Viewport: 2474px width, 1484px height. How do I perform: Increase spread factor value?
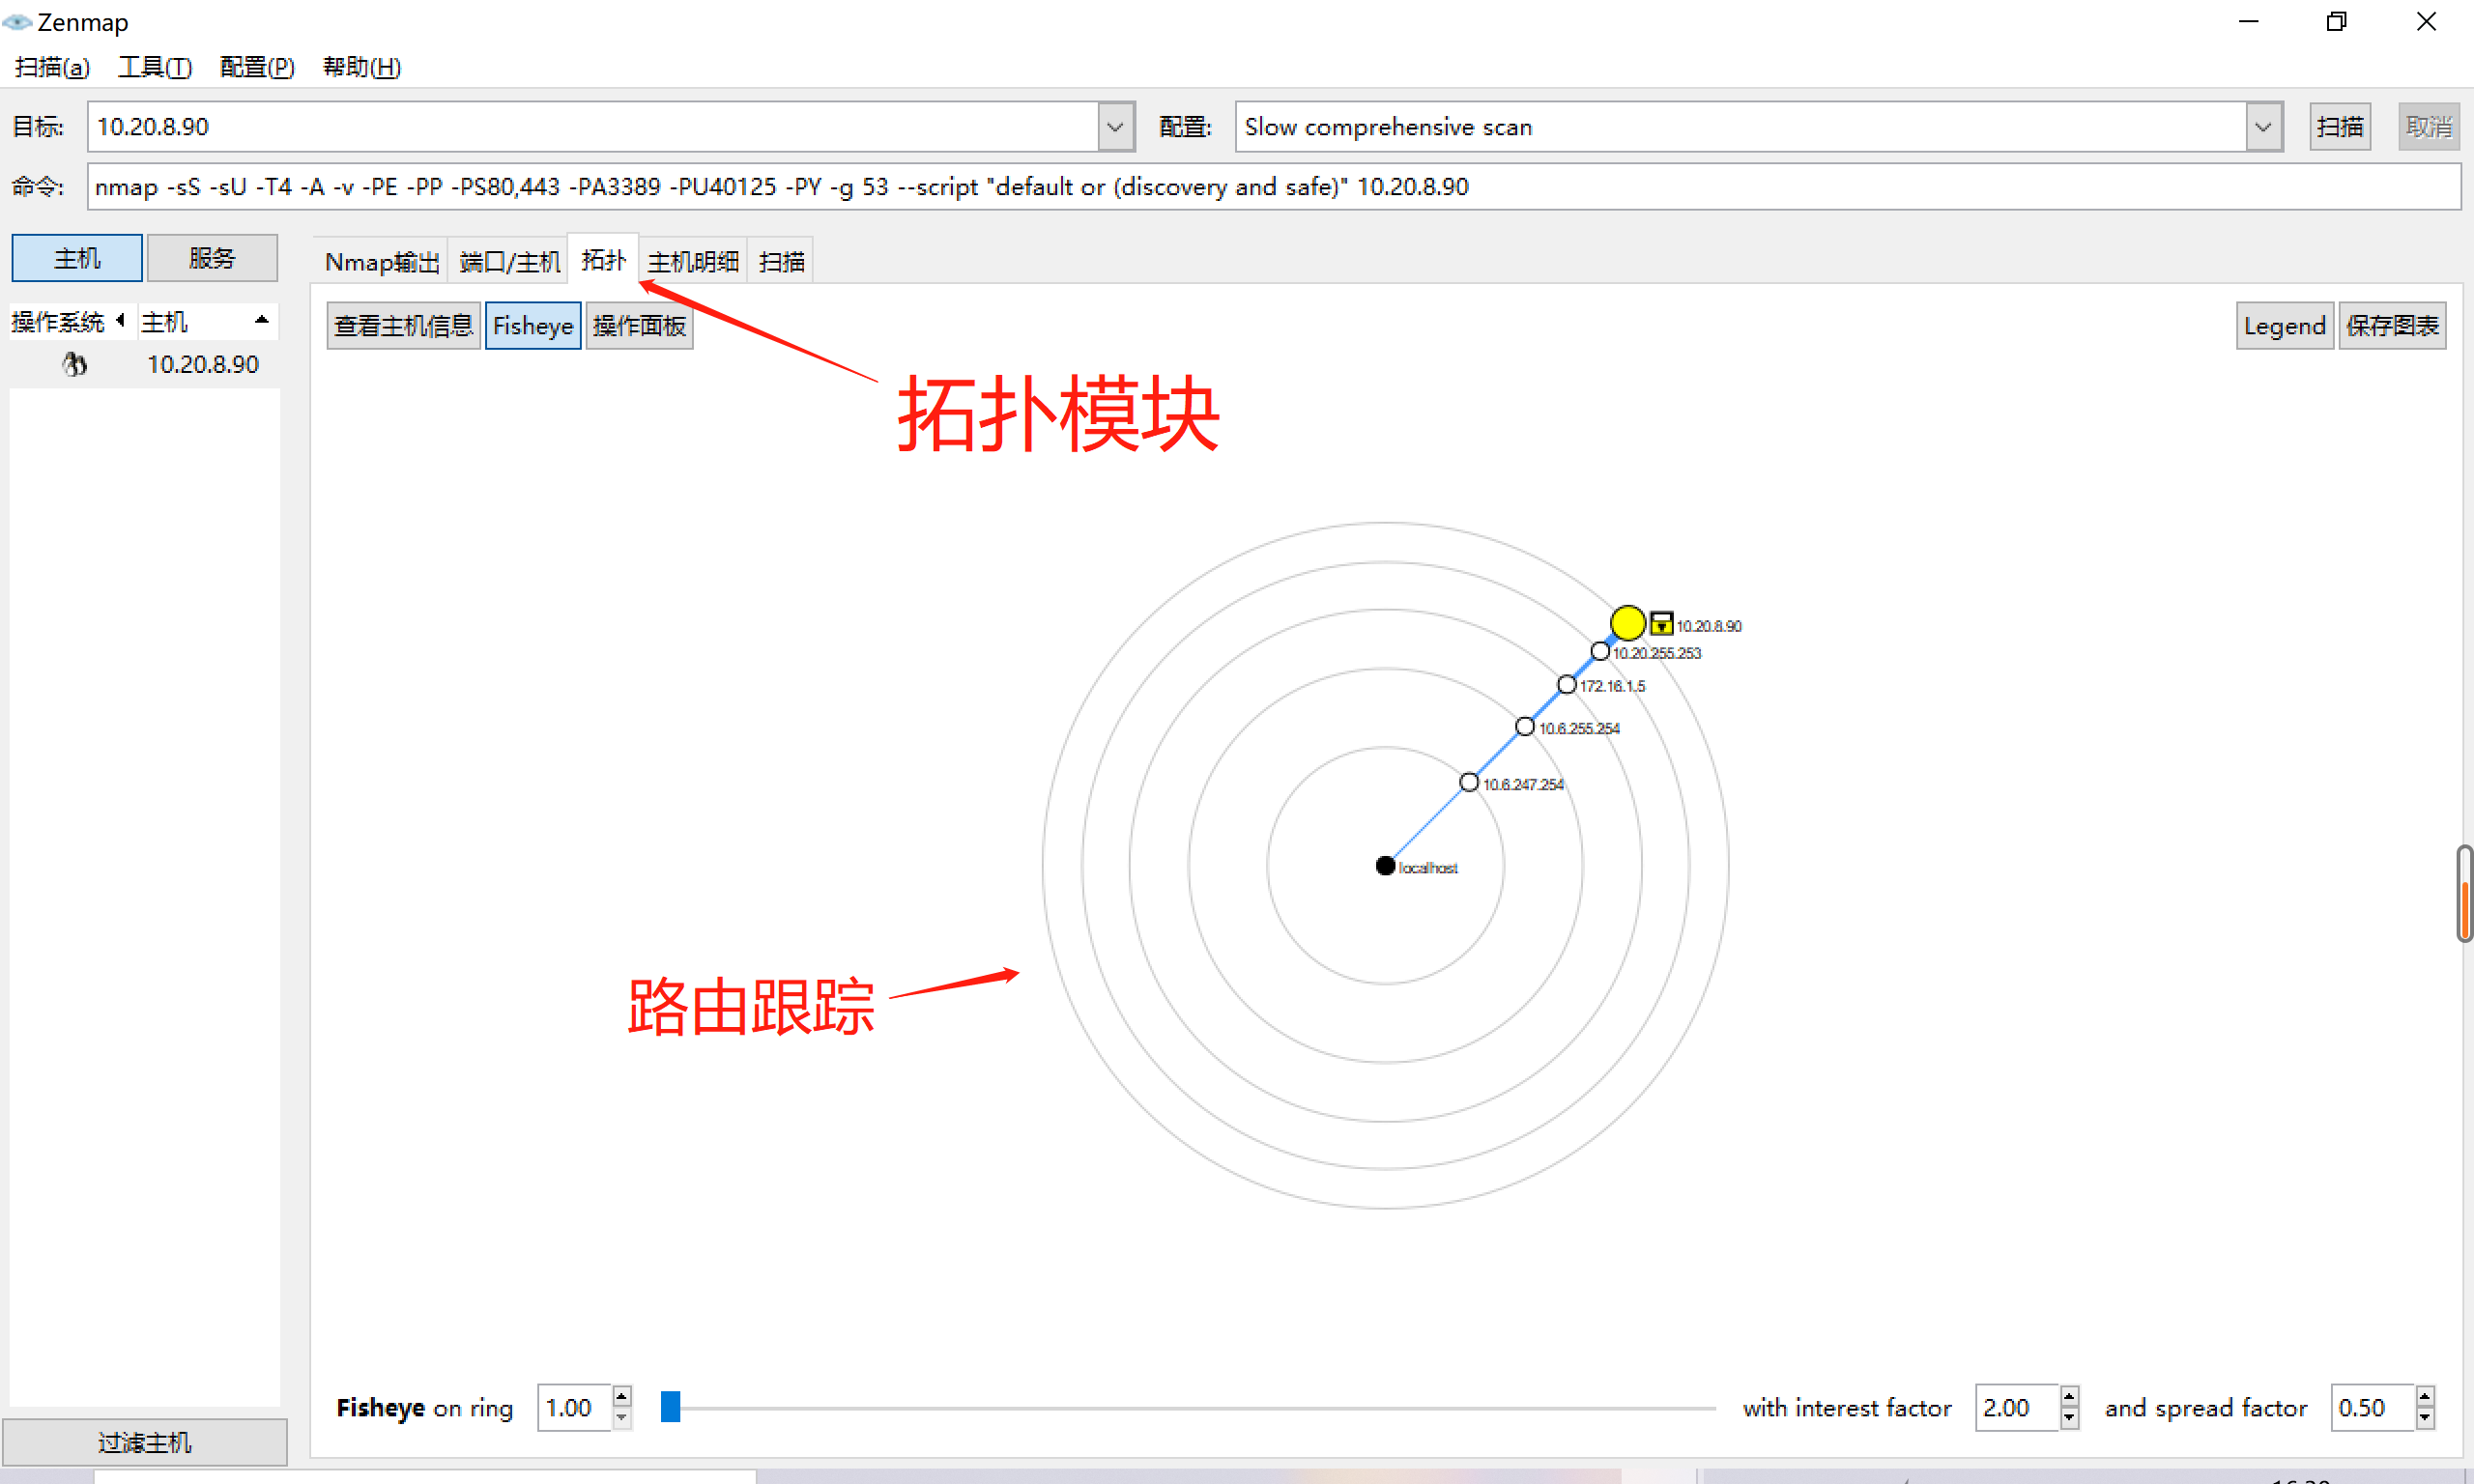click(x=2424, y=1397)
